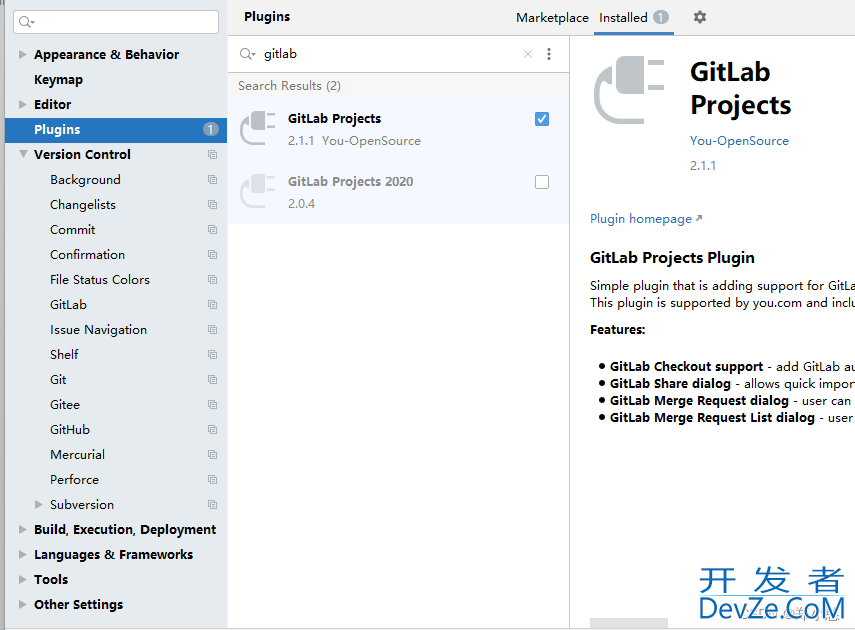855x630 pixels.
Task: Click the settings search magnifier icon
Action: (26, 22)
